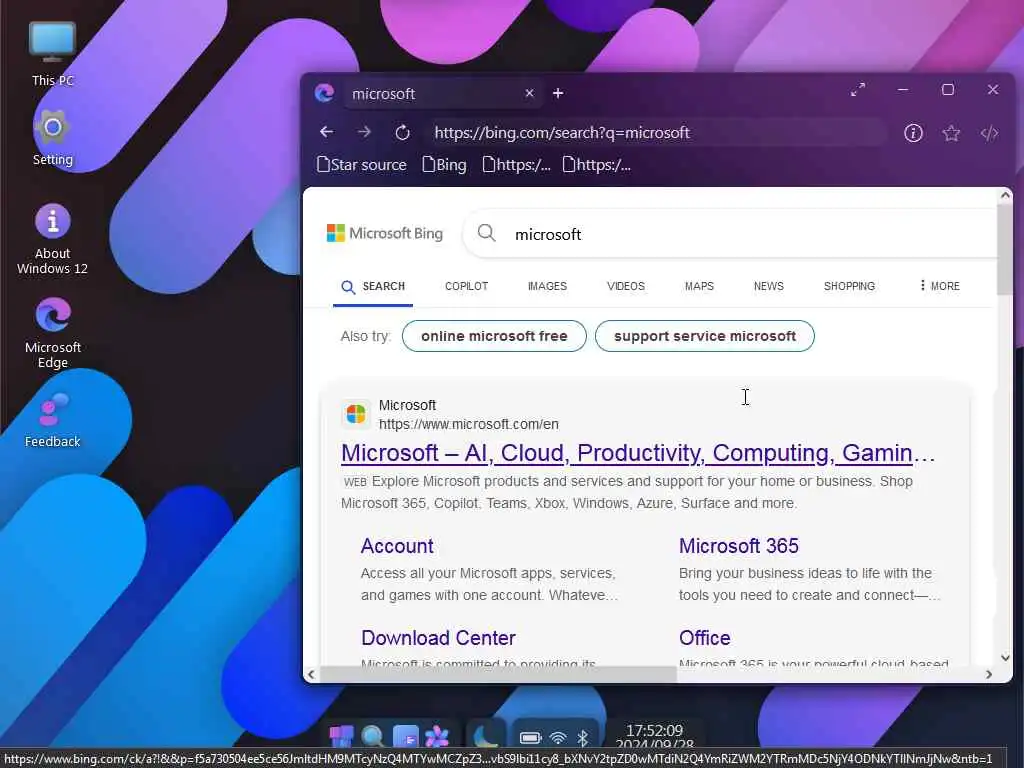Close the microsoft tab
1024x768 pixels.
tap(530, 93)
